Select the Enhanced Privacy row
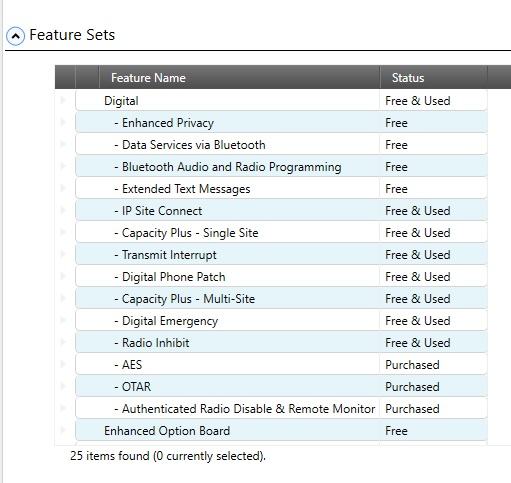The image size is (511, 483). tap(282, 122)
